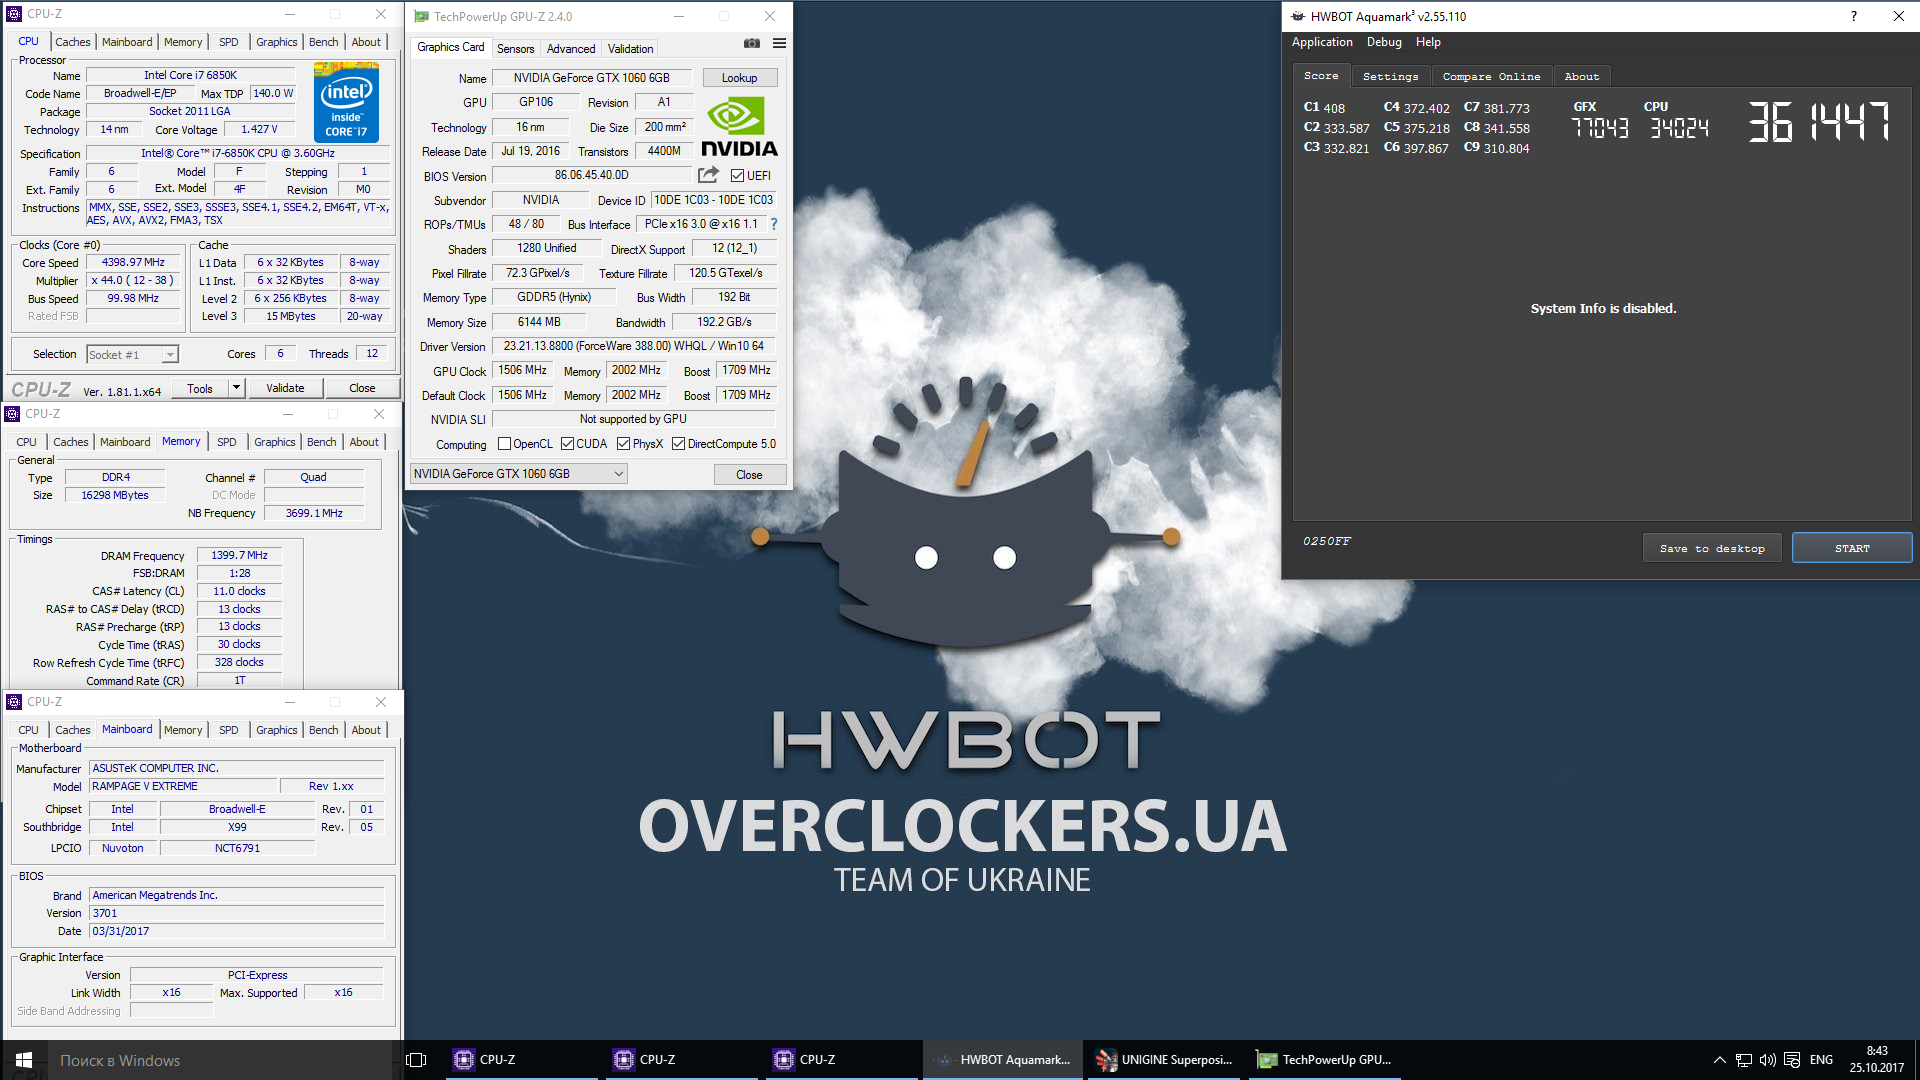Image resolution: width=1920 pixels, height=1080 pixels.
Task: Click Save to desktop in Aquamark
Action: [1712, 548]
